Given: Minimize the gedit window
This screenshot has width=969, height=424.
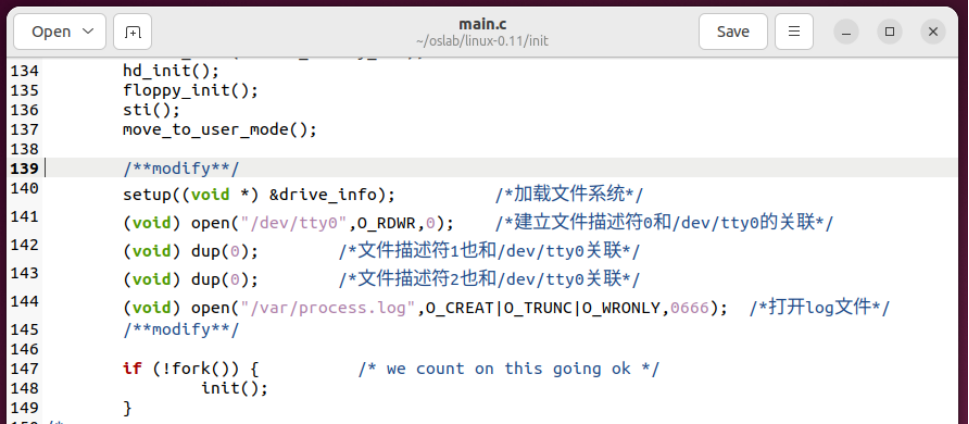Looking at the screenshot, I should pos(846,32).
